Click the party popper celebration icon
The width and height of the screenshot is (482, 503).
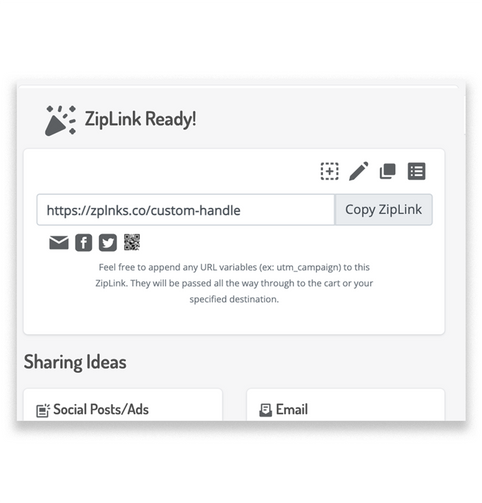(60, 121)
